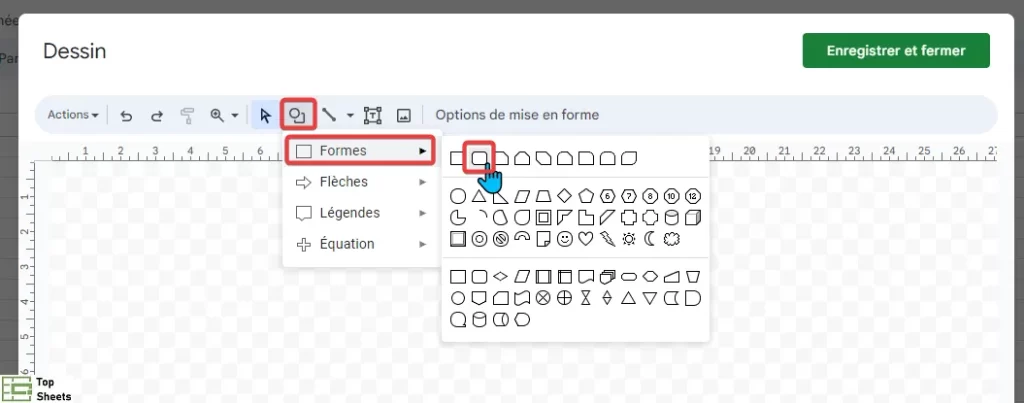Select the Text box tool
The width and height of the screenshot is (1024, 403).
pyautogui.click(x=372, y=116)
